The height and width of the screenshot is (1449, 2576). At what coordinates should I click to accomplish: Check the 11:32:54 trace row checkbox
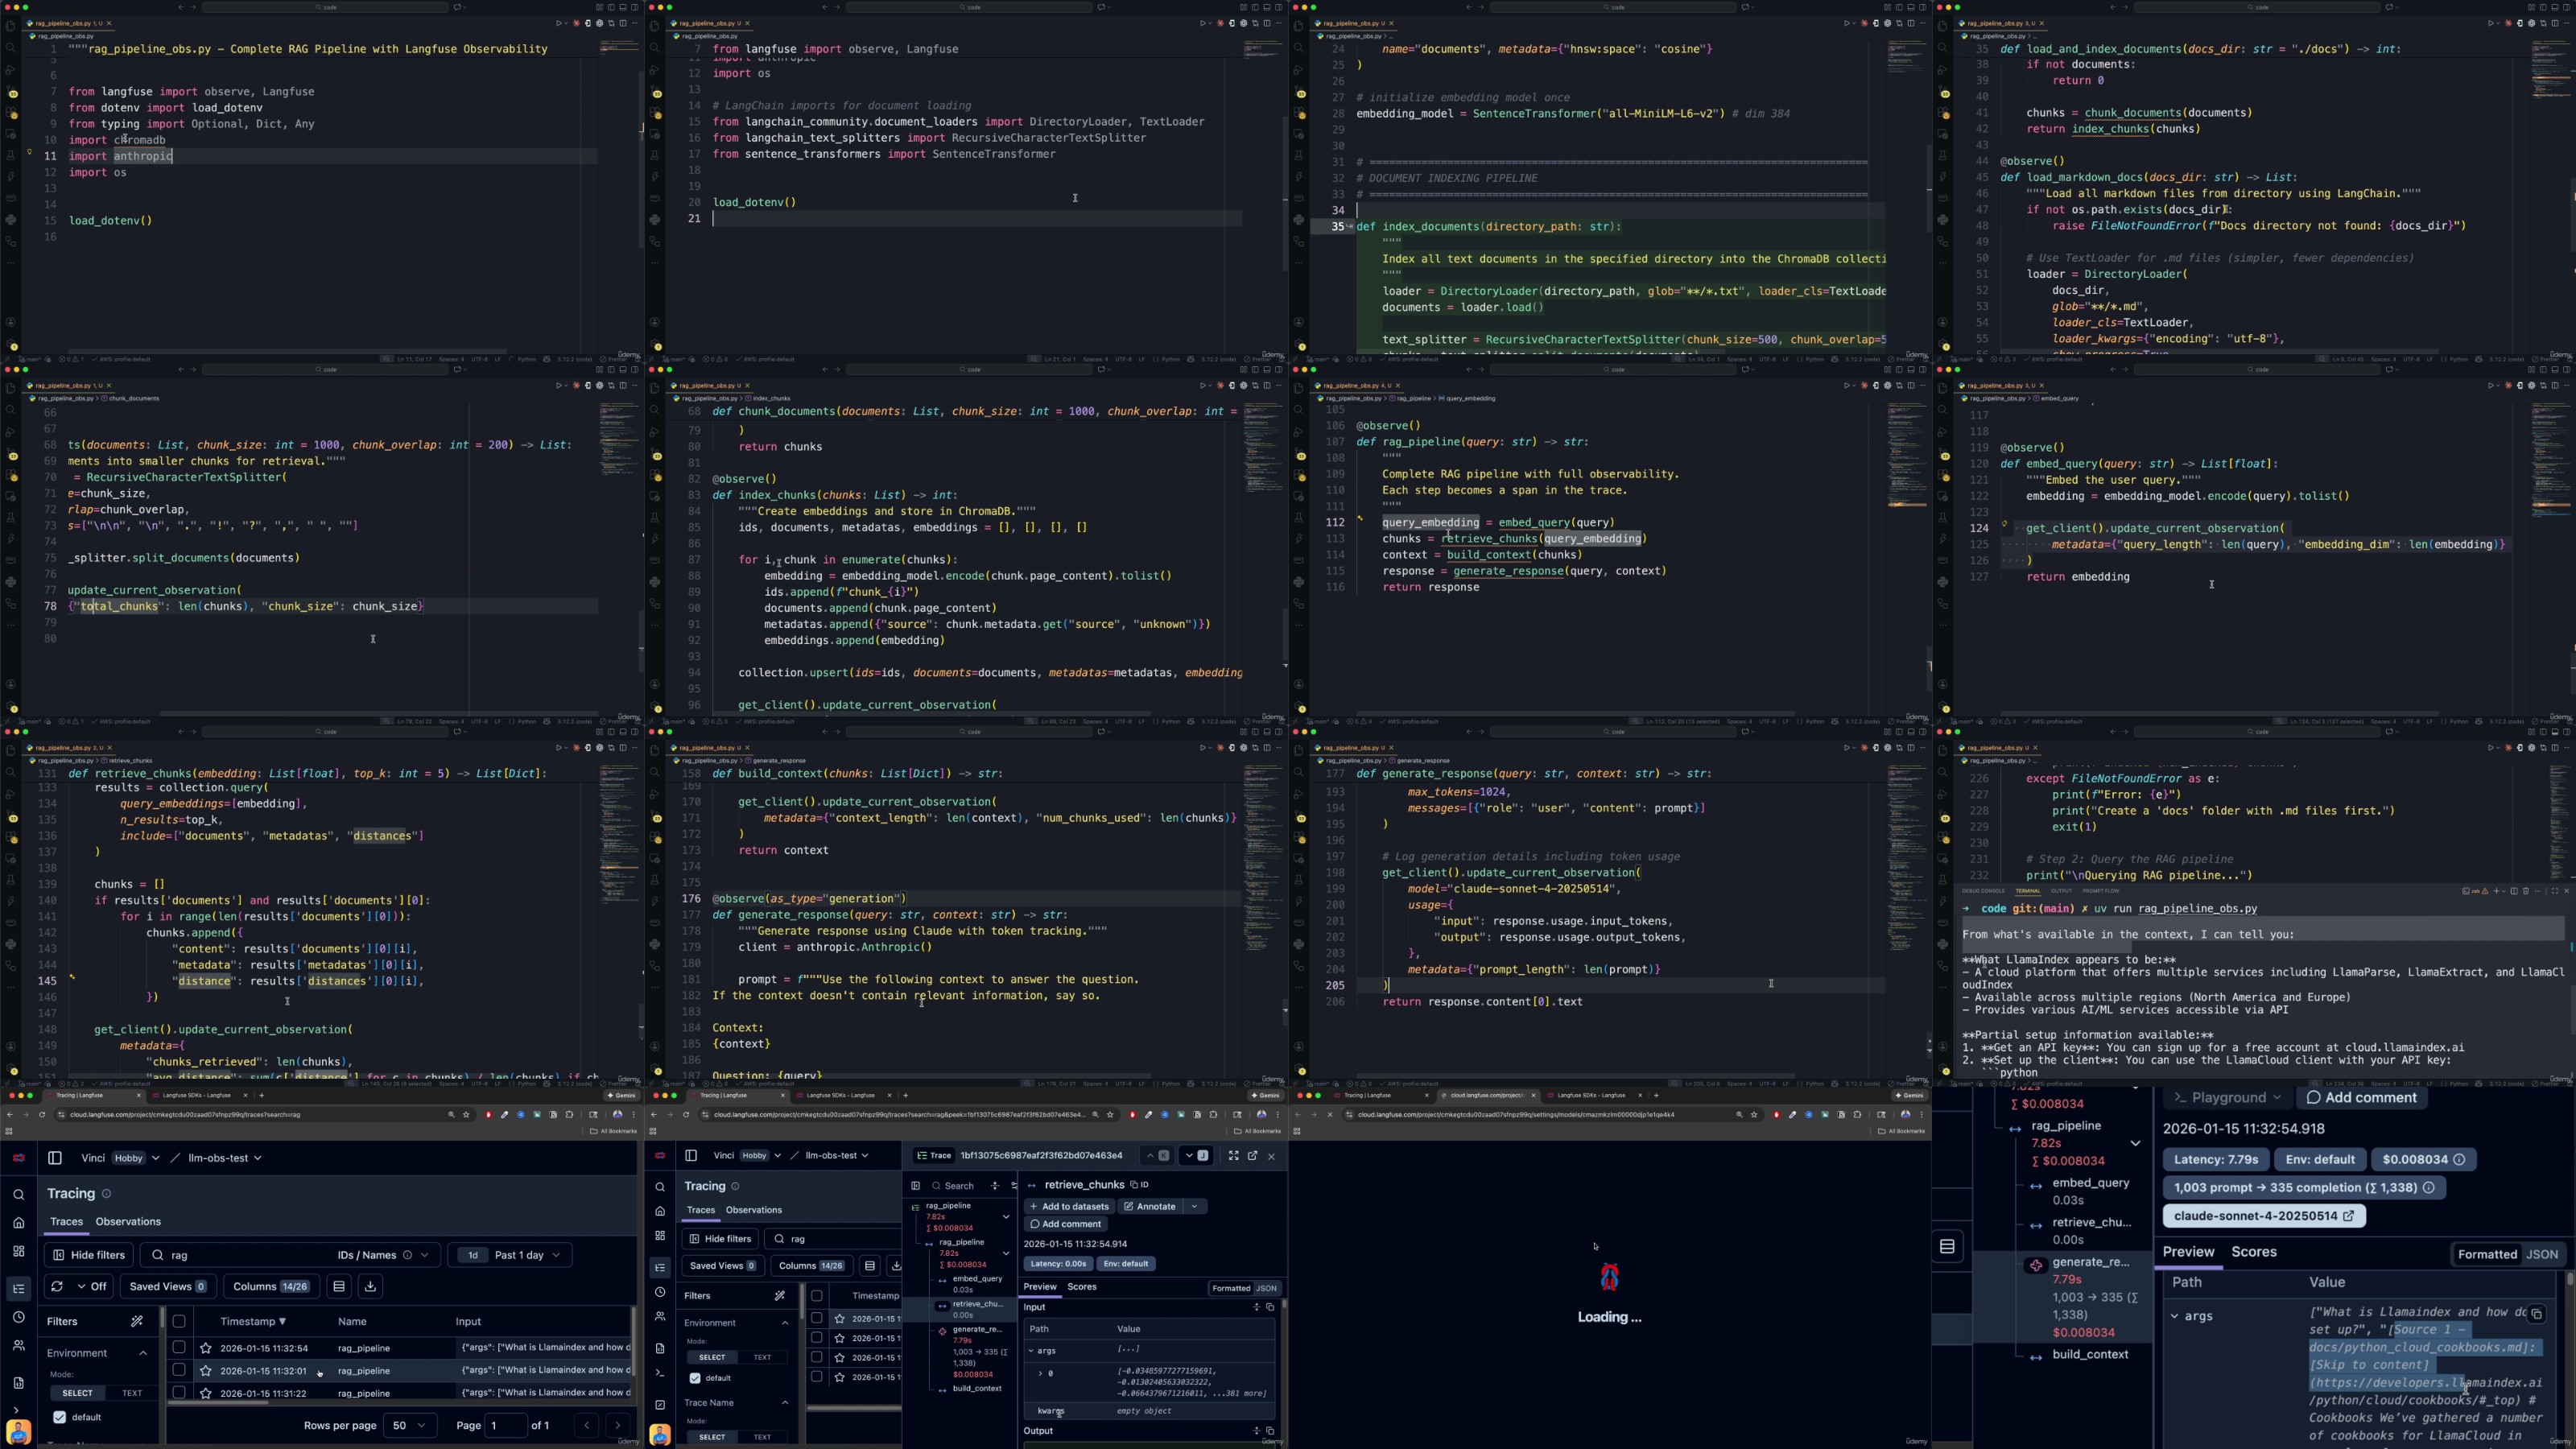179,1348
